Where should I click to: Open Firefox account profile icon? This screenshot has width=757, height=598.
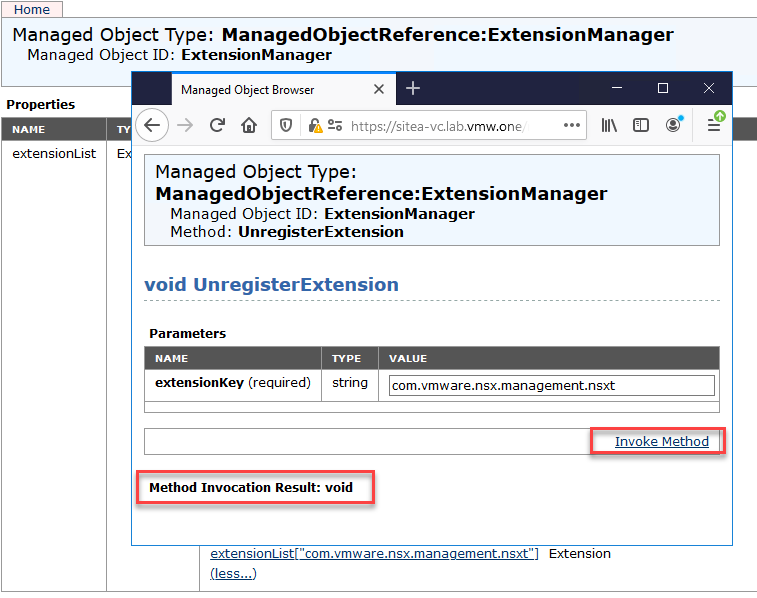point(673,125)
